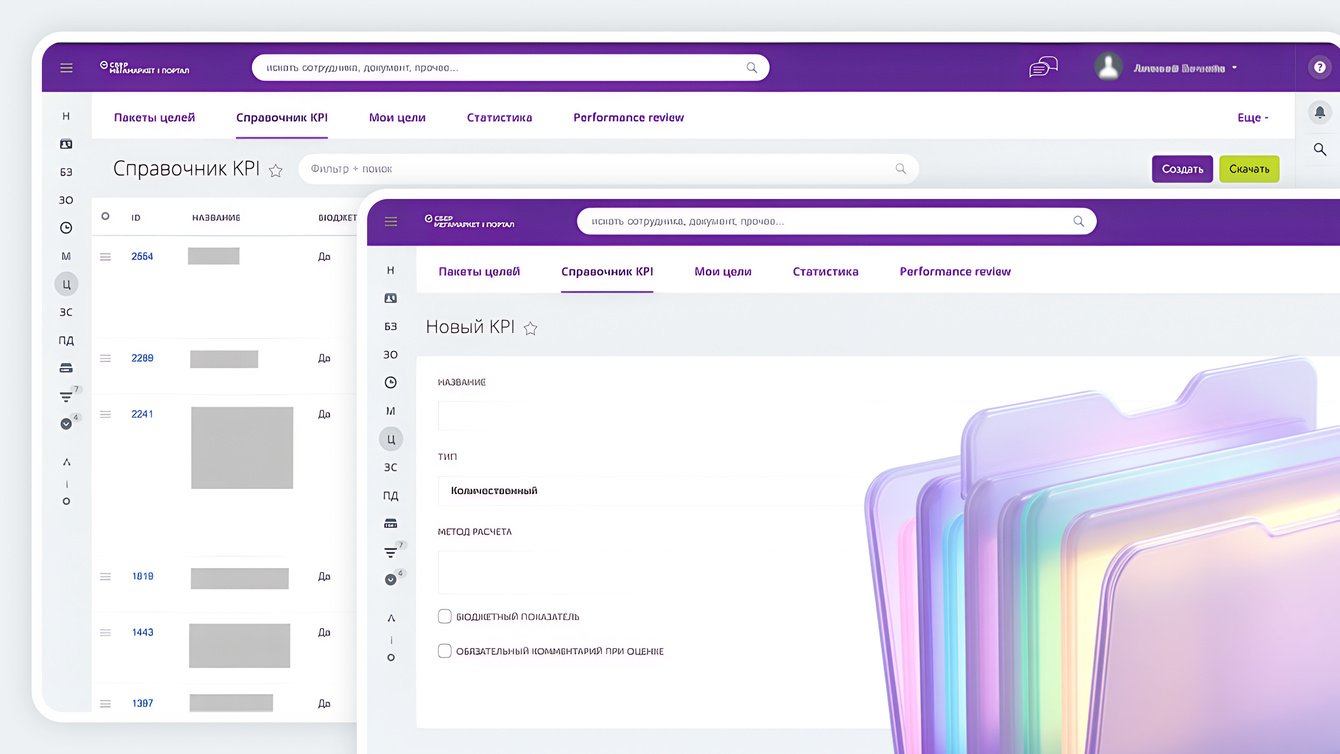1340x754 pixels.
Task: Click the clock icon in front sidebar
Action: (391, 382)
